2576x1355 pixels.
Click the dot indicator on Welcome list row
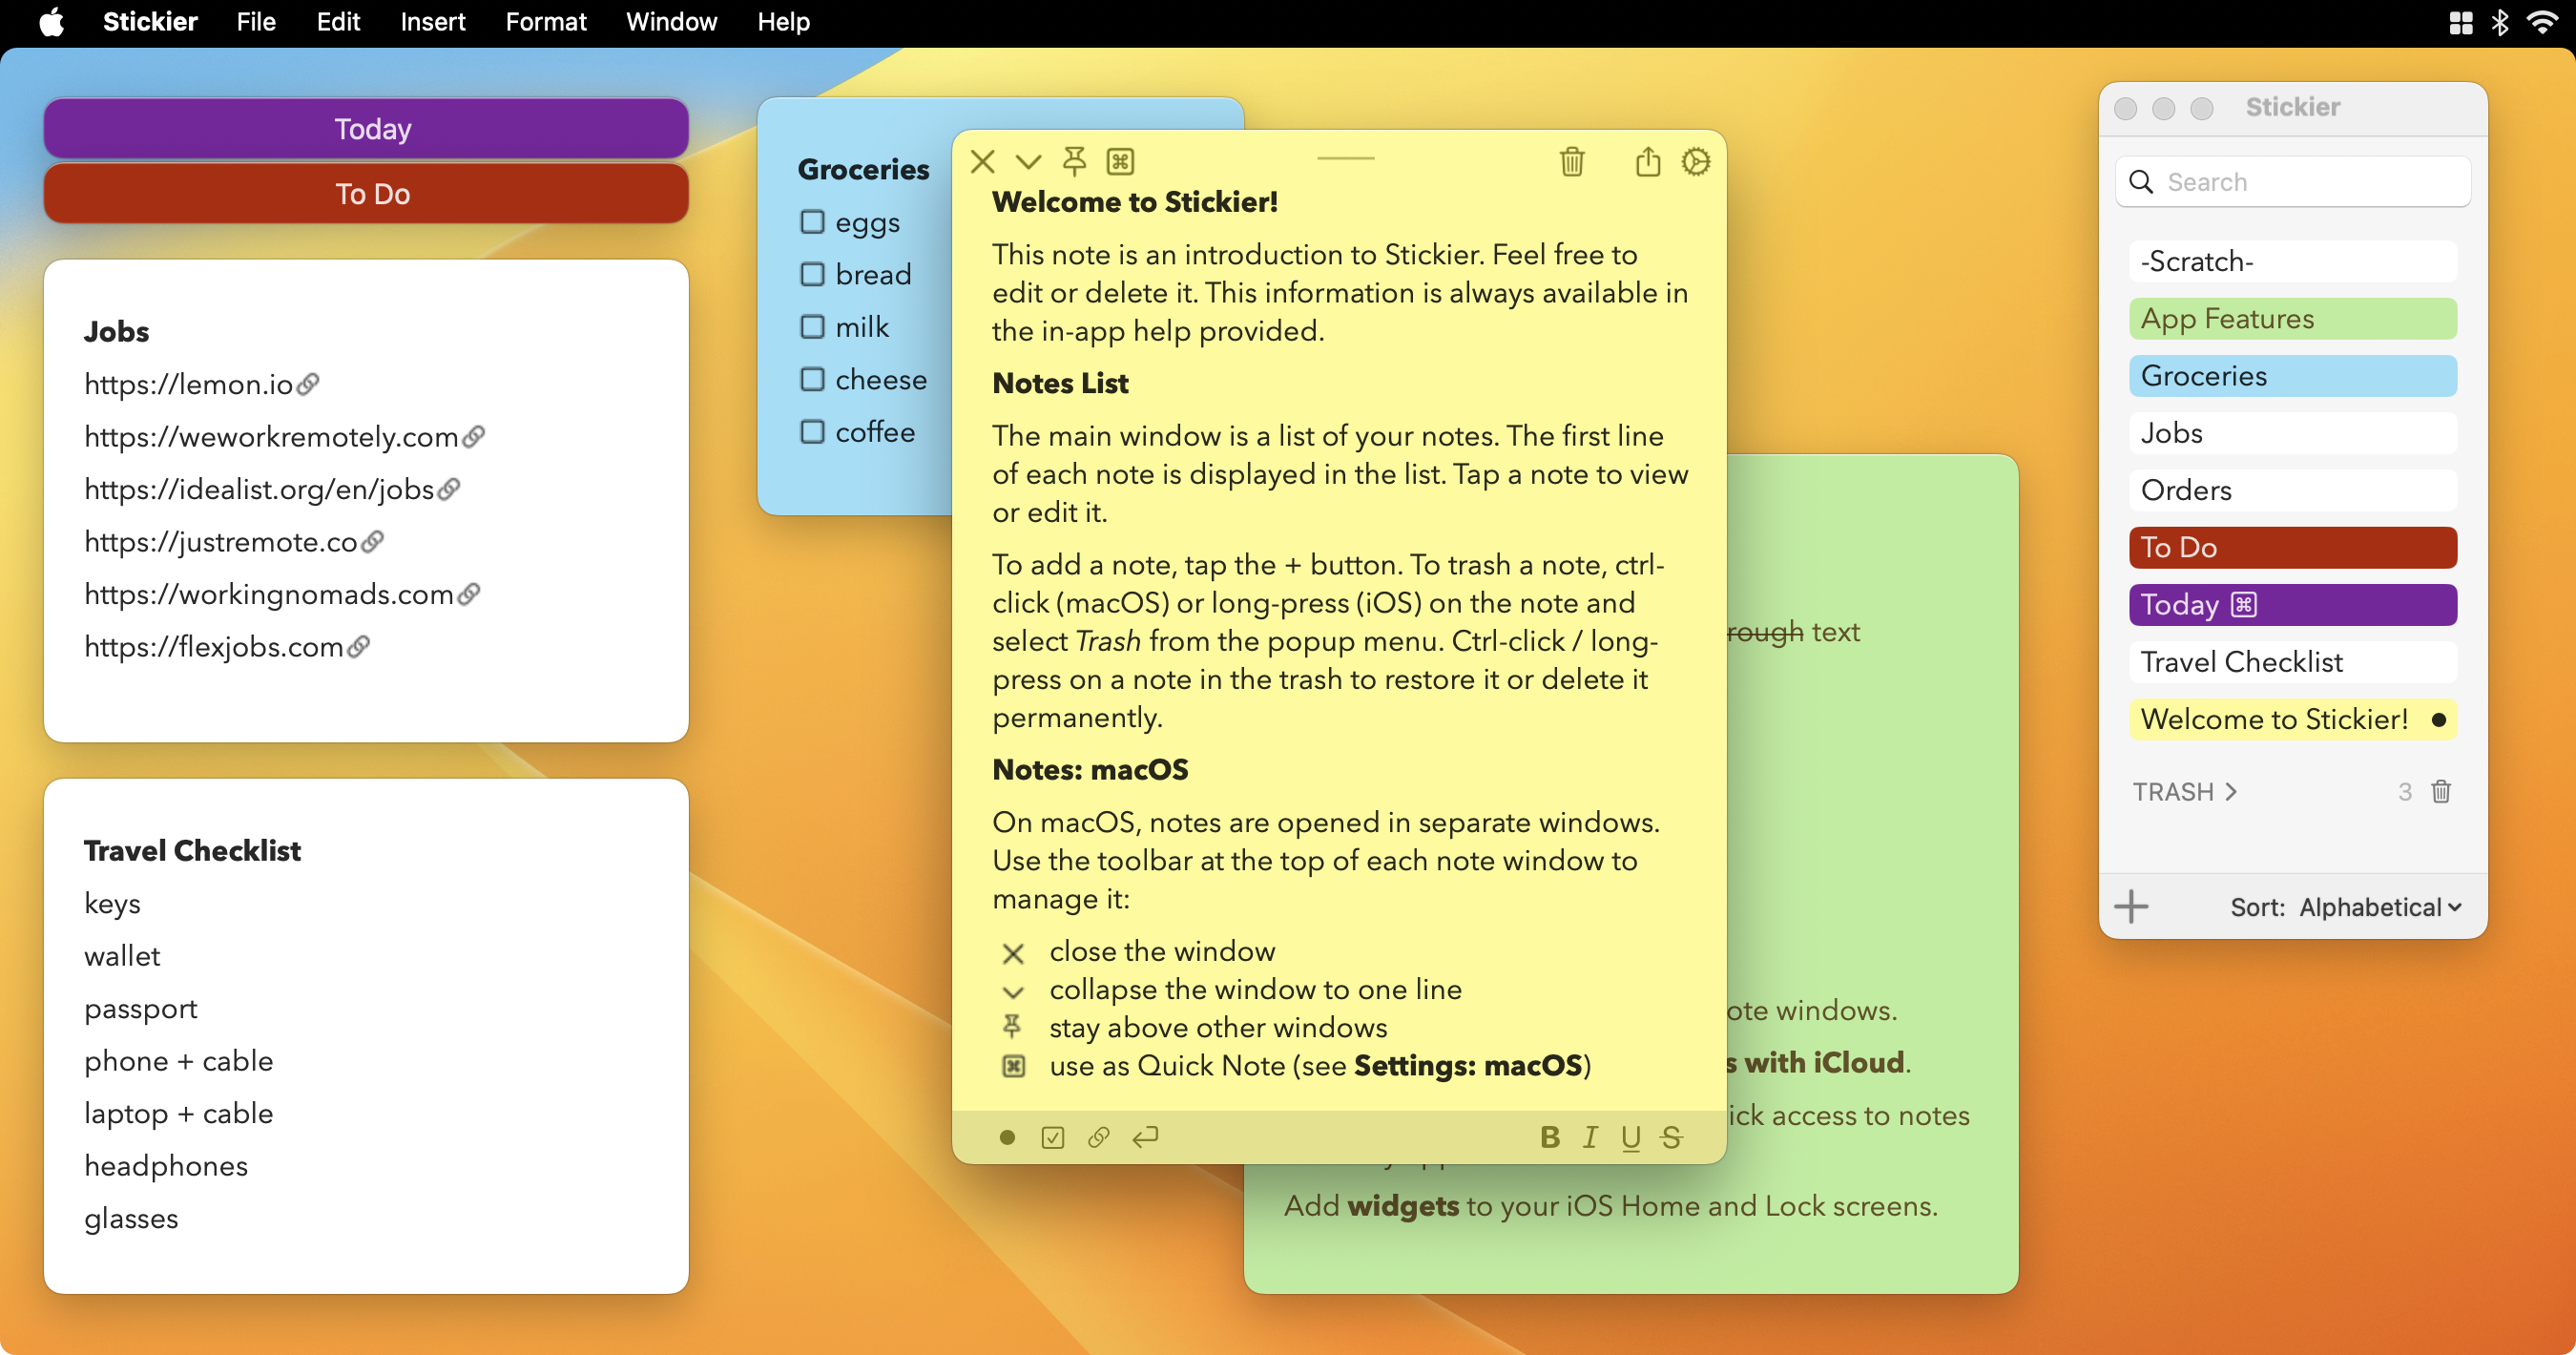pos(2438,719)
